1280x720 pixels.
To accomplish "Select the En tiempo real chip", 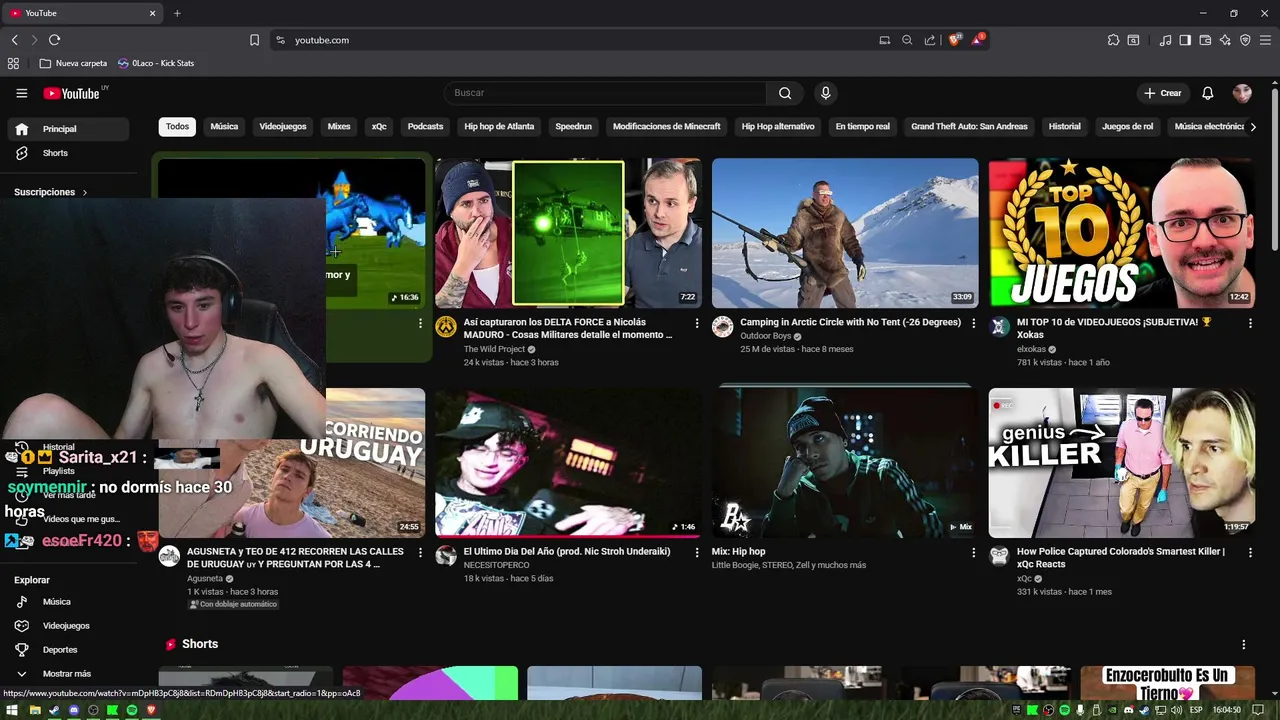I will (x=862, y=127).
